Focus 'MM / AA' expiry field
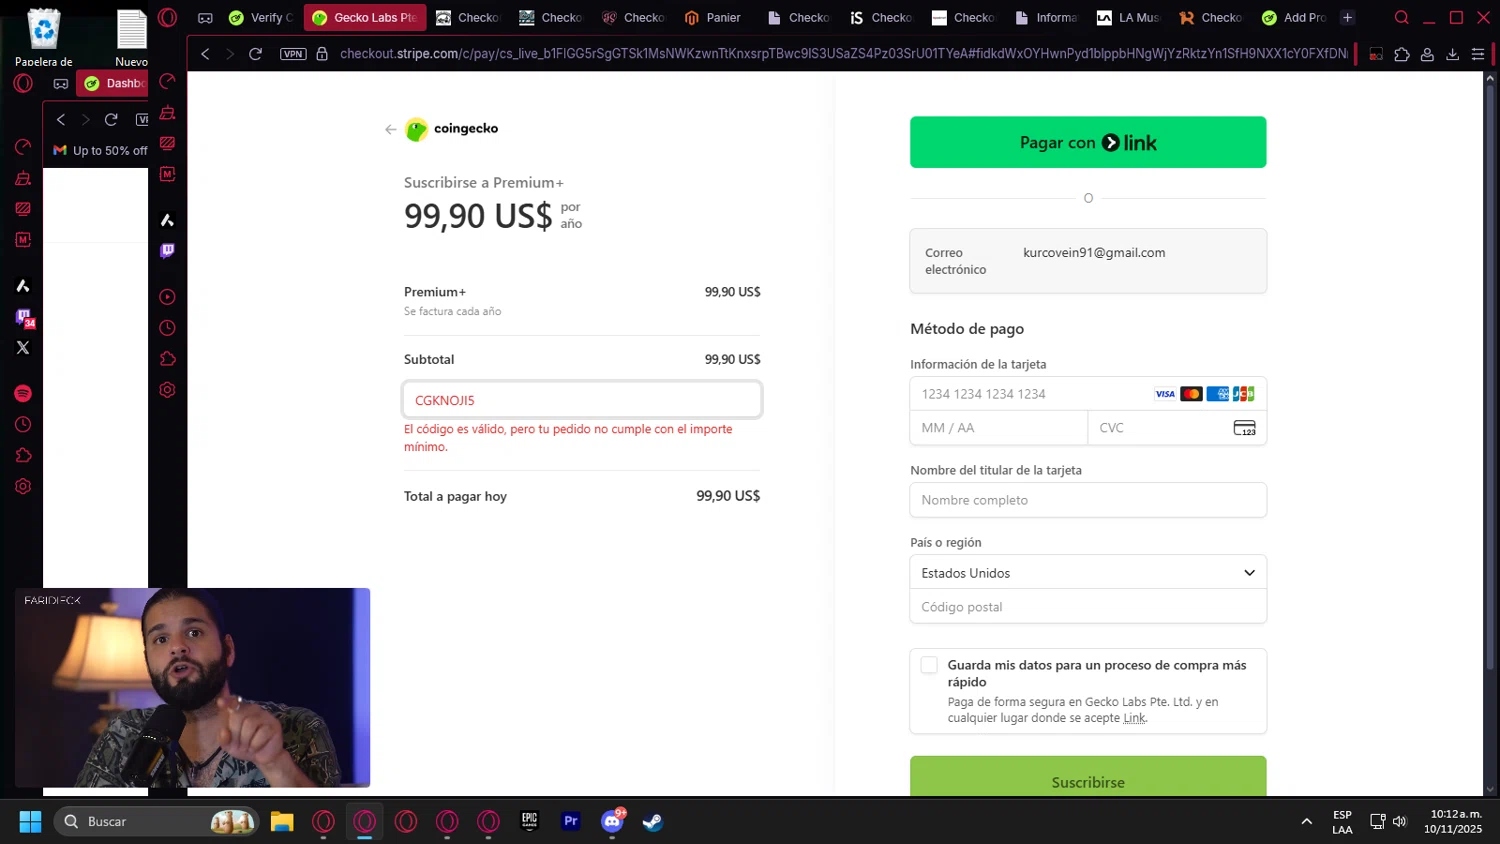This screenshot has width=1500, height=844. 998,428
